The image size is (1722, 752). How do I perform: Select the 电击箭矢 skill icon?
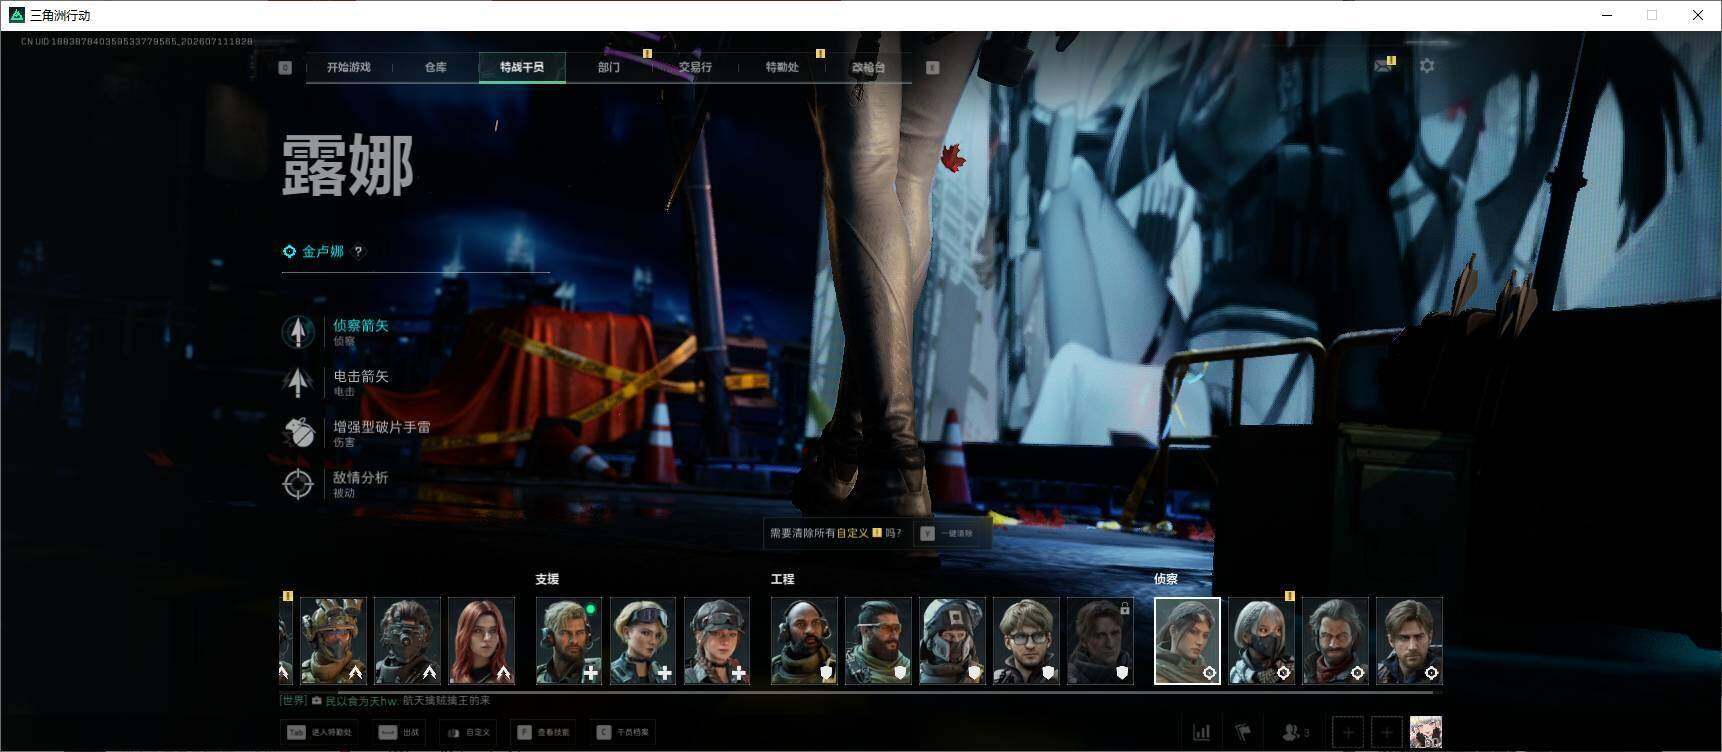[x=298, y=382]
